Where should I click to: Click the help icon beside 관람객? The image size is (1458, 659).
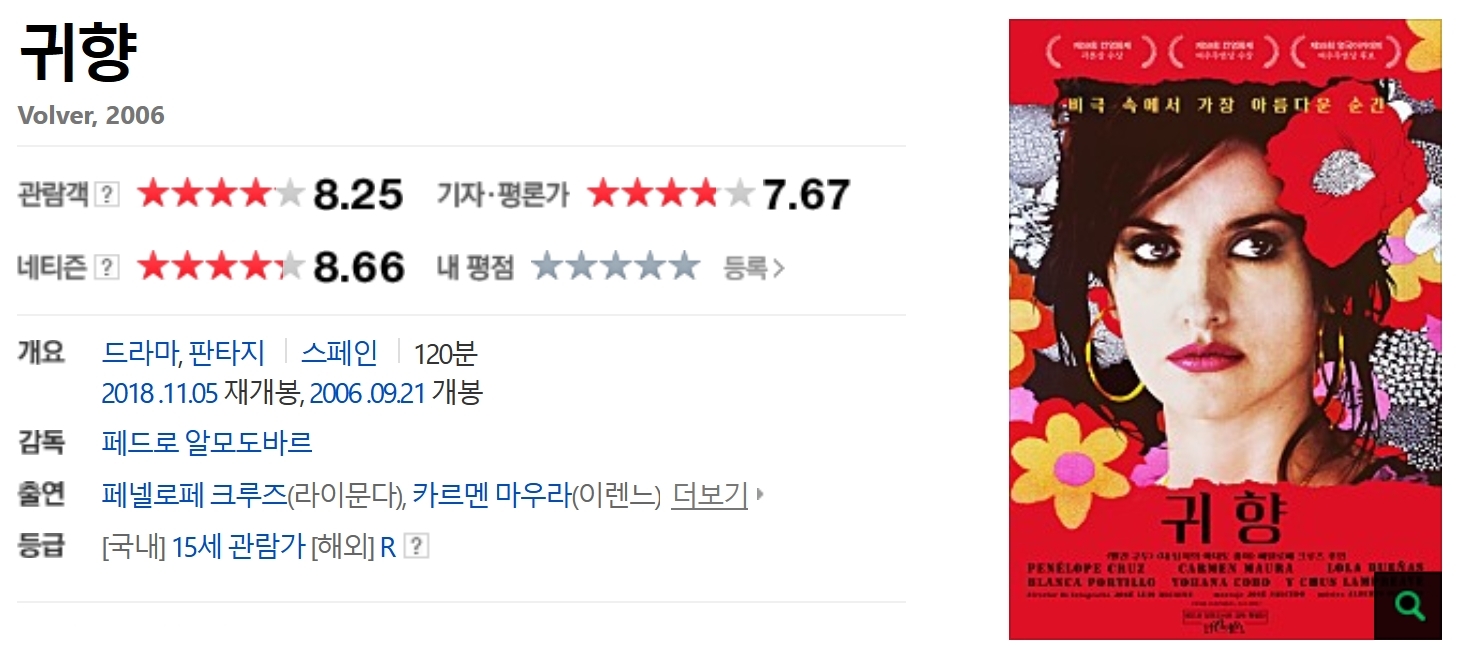coord(107,194)
